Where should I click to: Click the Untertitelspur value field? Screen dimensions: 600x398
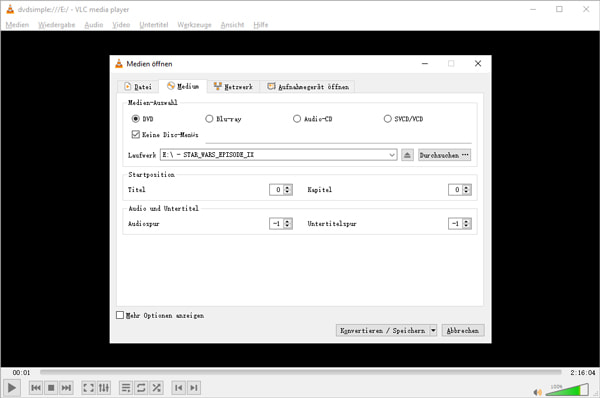455,223
